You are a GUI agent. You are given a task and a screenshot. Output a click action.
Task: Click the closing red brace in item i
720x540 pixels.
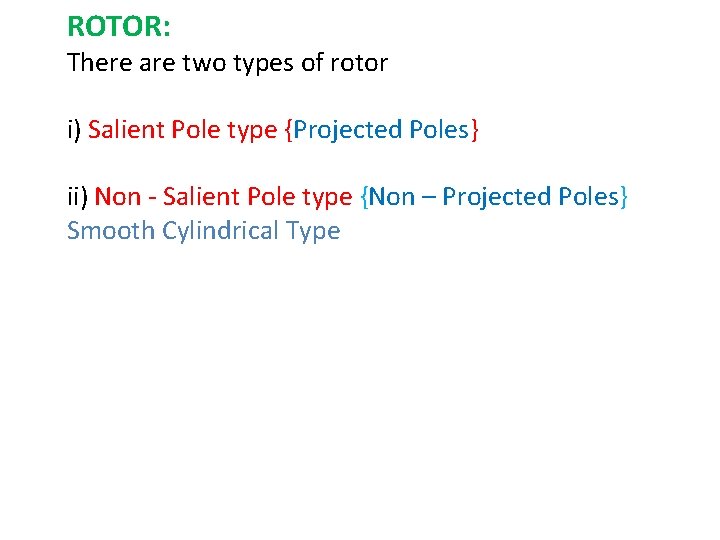click(x=474, y=130)
